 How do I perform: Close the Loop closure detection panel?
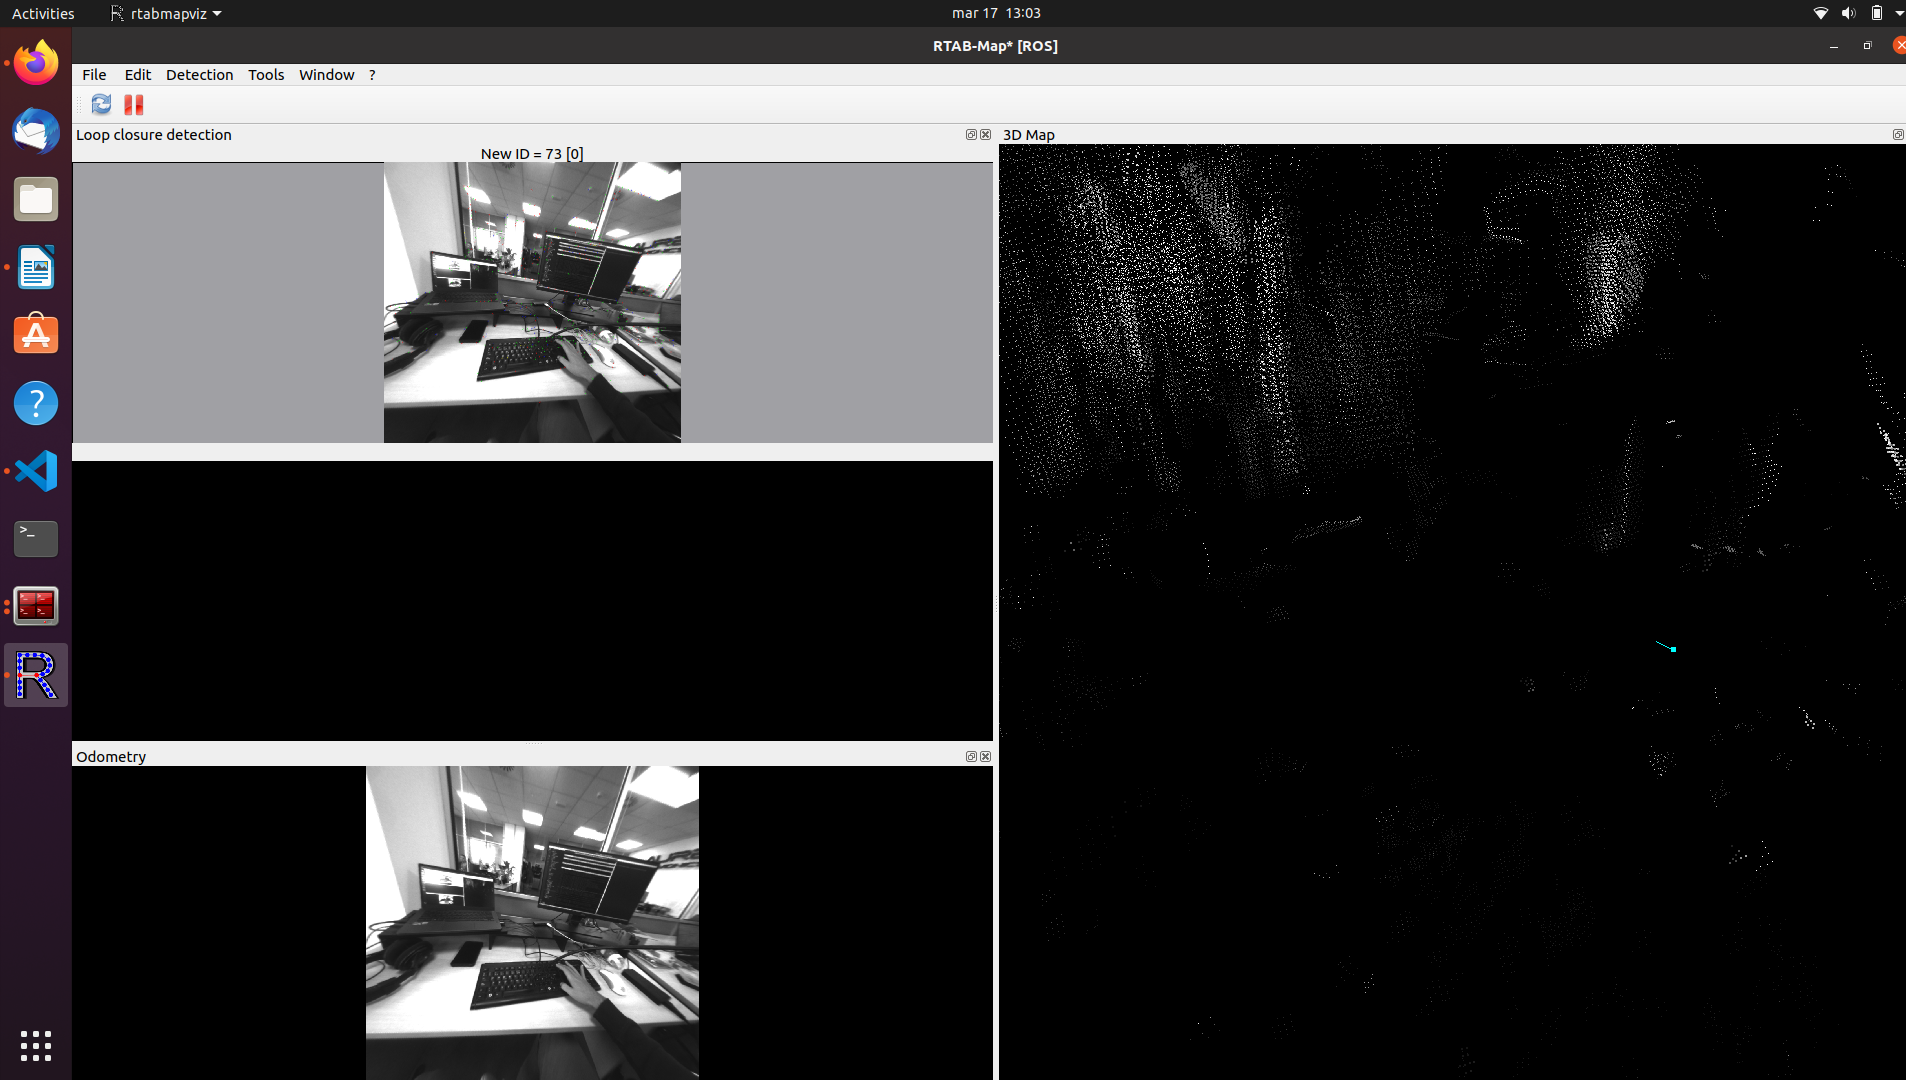pyautogui.click(x=986, y=134)
